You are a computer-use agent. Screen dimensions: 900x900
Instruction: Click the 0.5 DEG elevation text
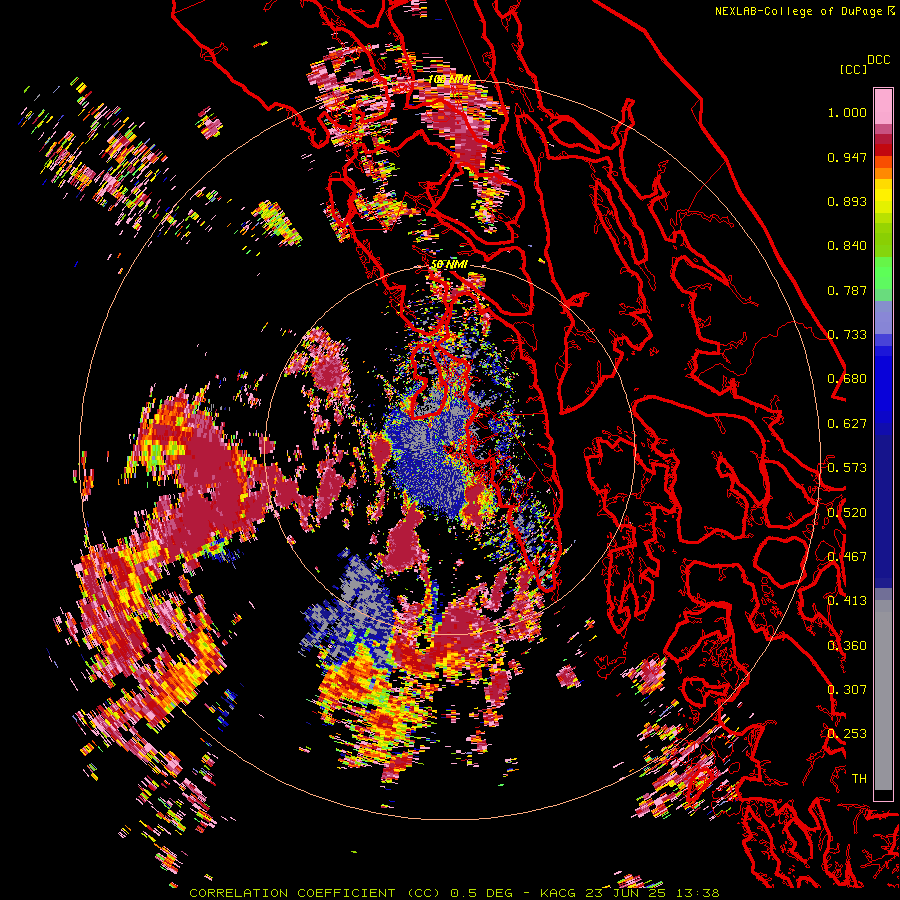coord(484,893)
